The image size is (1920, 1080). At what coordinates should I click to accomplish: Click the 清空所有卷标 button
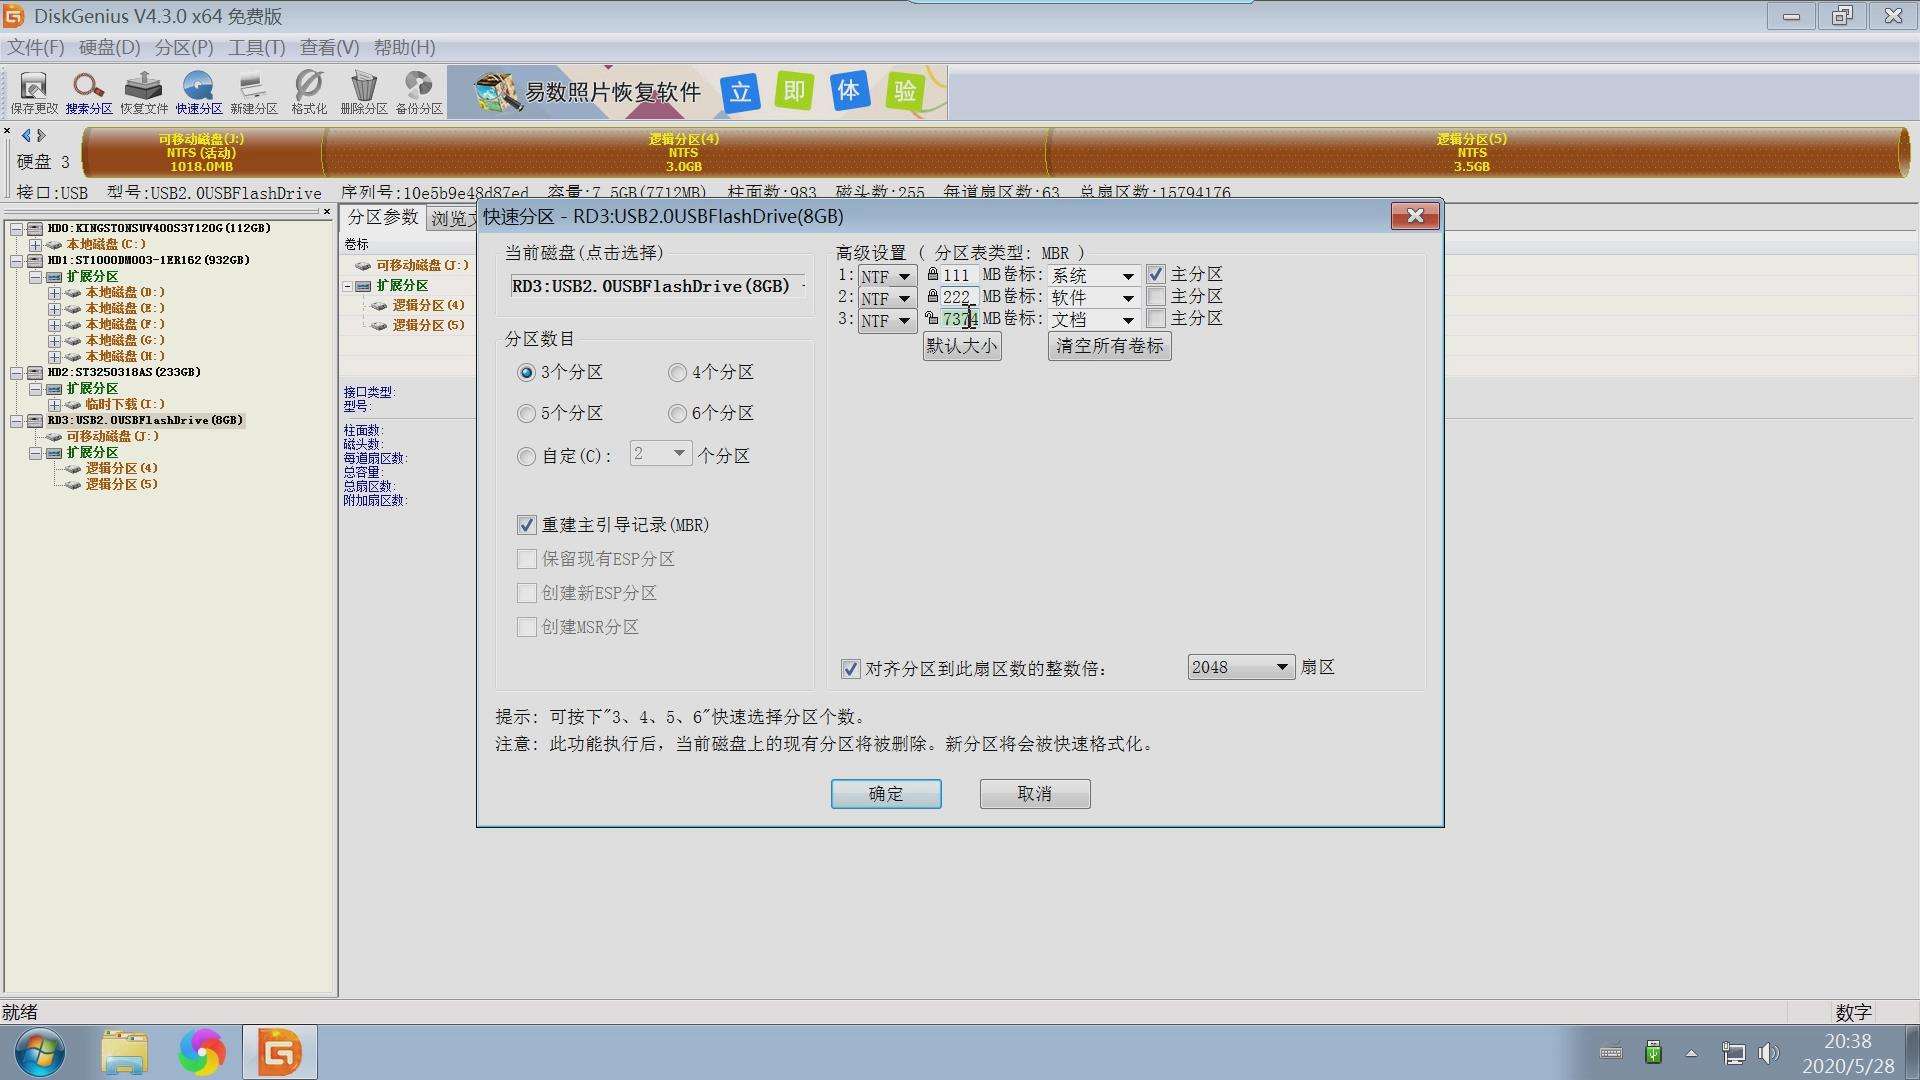pyautogui.click(x=1108, y=346)
